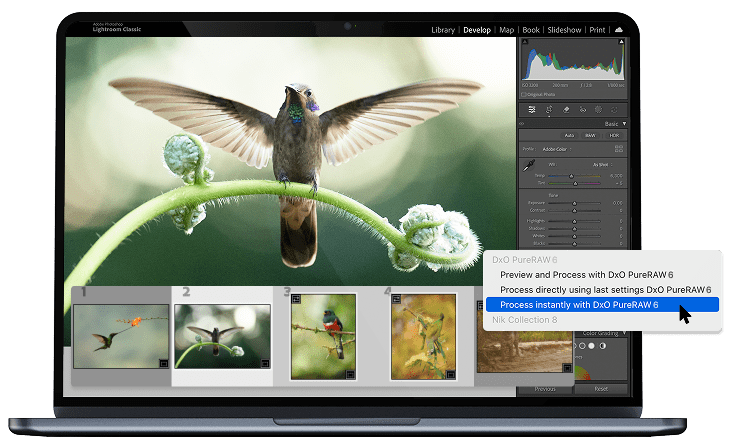Open the Adobe Color profile dropdown
This screenshot has width=737, height=437.
[556, 148]
